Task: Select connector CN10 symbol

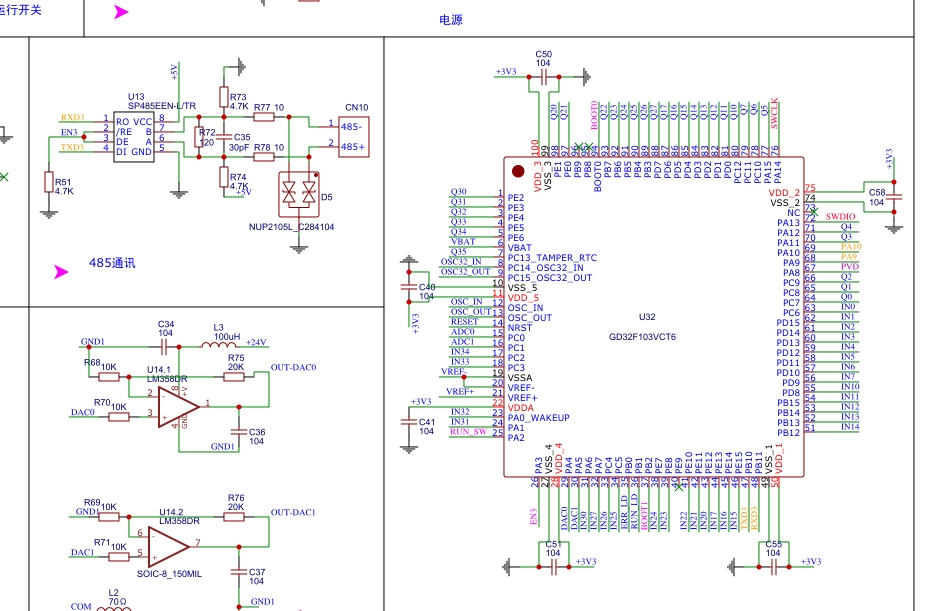Action: coord(353,137)
